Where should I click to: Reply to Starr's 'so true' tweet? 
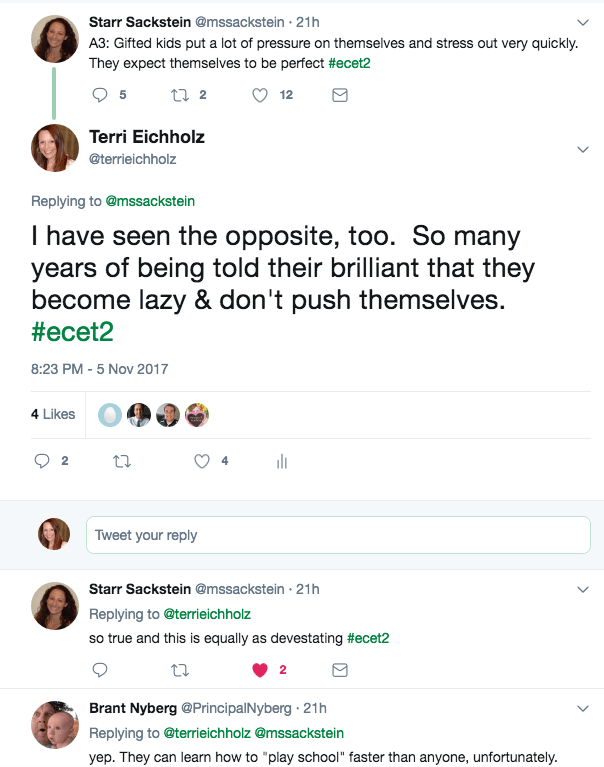tap(99, 669)
